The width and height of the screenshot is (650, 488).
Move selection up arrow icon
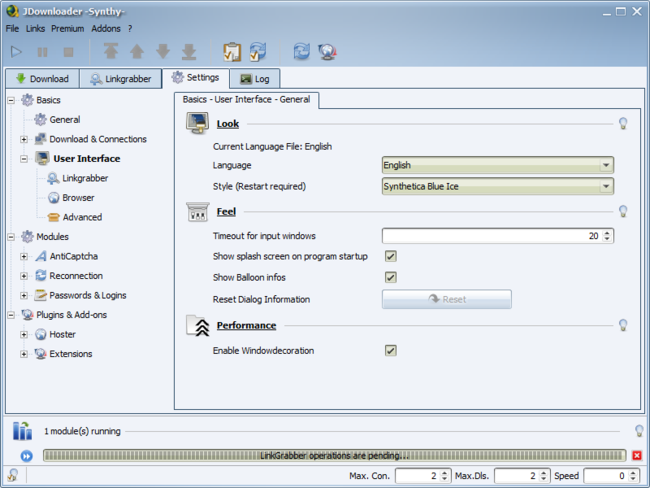pos(137,51)
